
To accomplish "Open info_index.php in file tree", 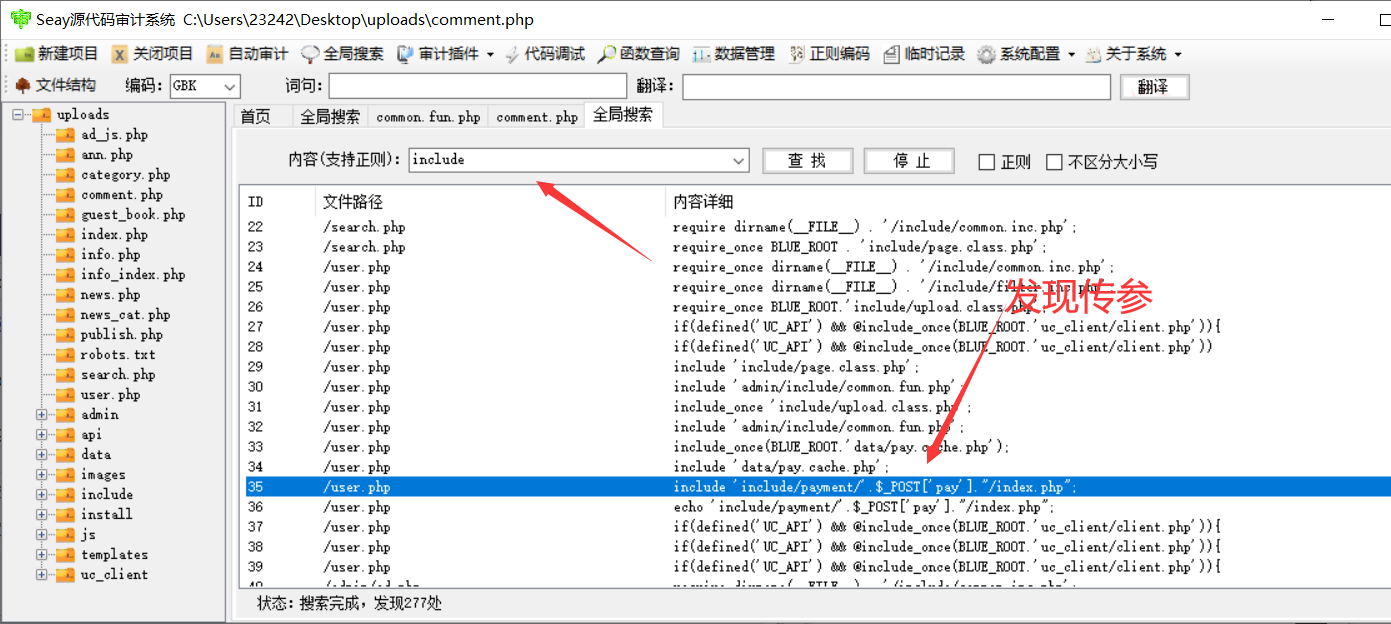I will [x=133, y=275].
